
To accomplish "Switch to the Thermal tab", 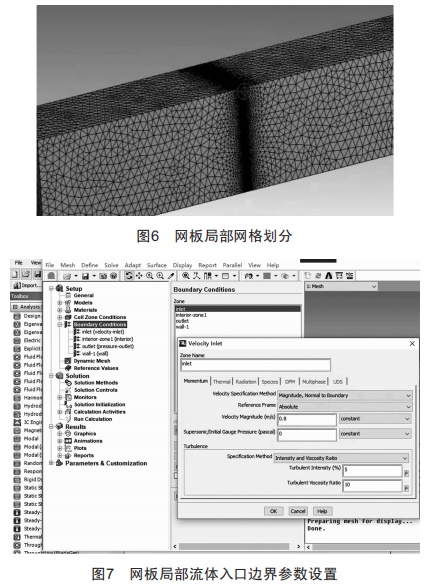I will [x=222, y=382].
